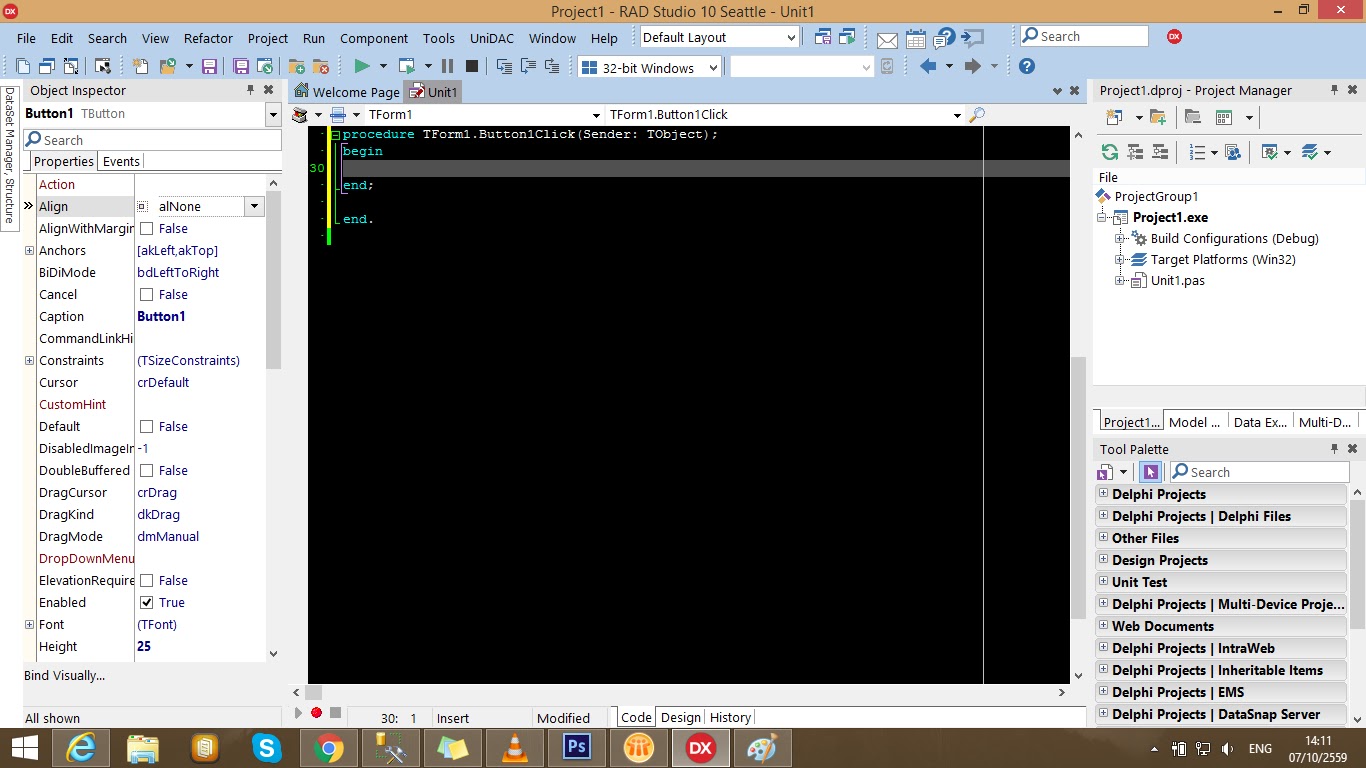Open Photoshop from the taskbar
The height and width of the screenshot is (768, 1366).
[577, 747]
